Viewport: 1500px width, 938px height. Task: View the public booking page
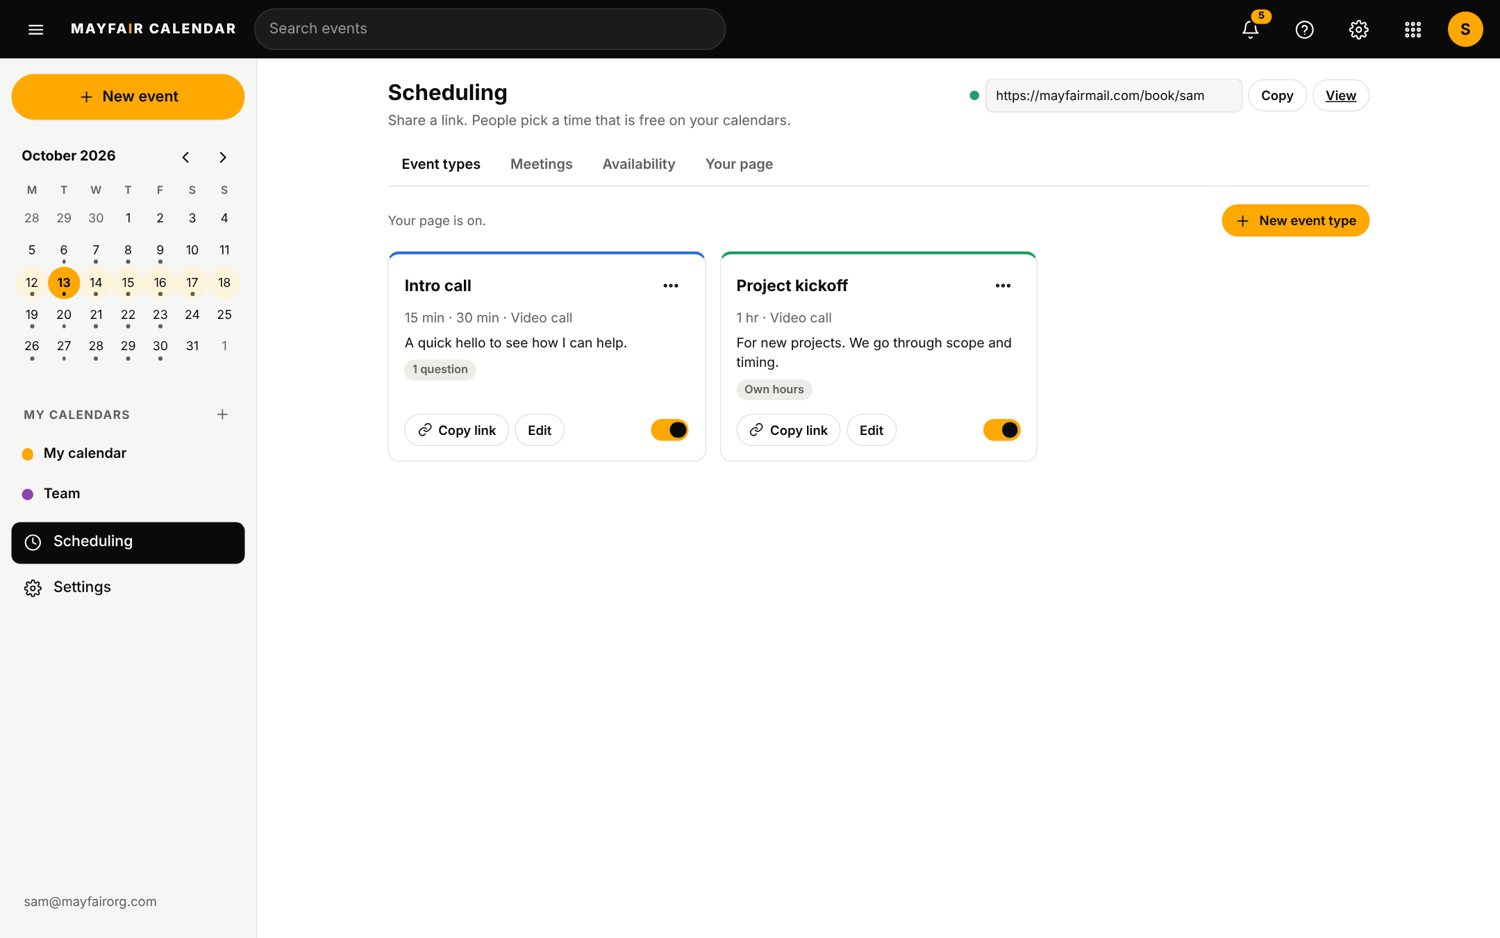(1341, 96)
